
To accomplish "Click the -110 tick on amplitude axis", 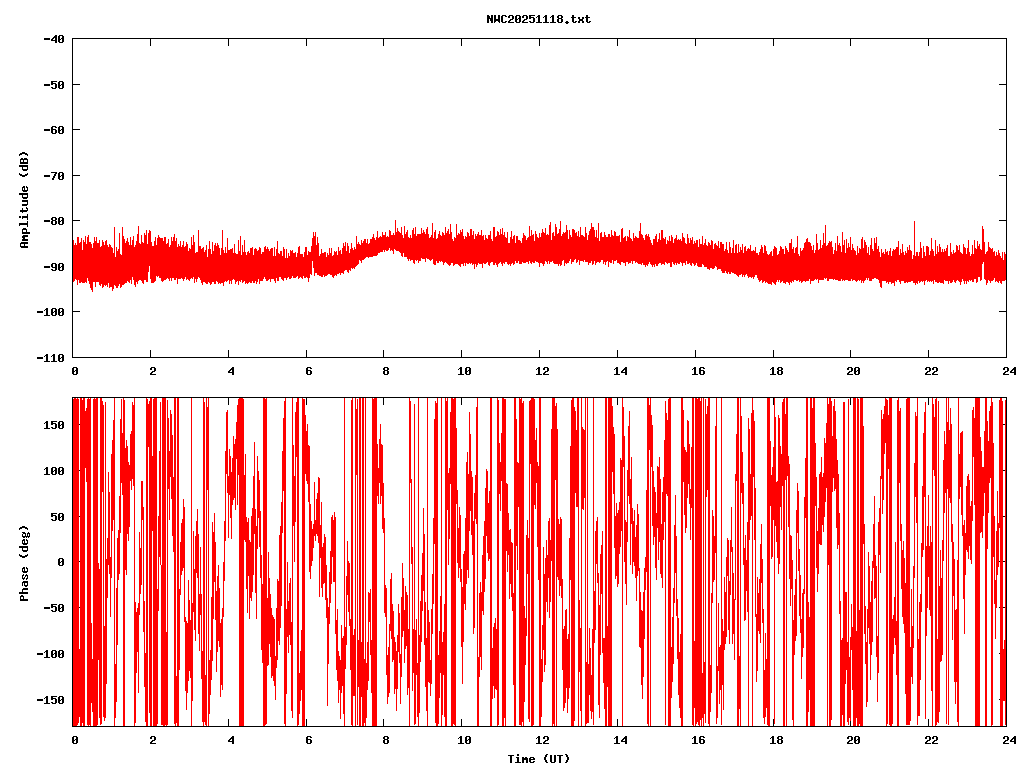I will (50, 357).
